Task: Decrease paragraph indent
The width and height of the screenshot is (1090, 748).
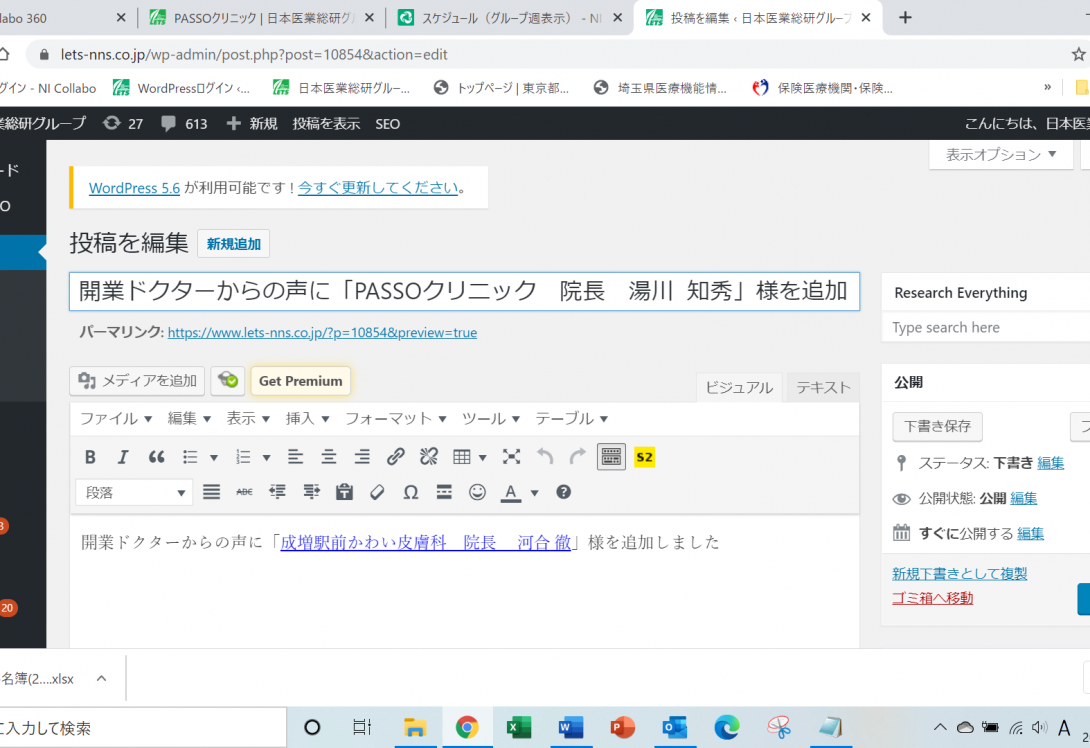Action: point(277,492)
